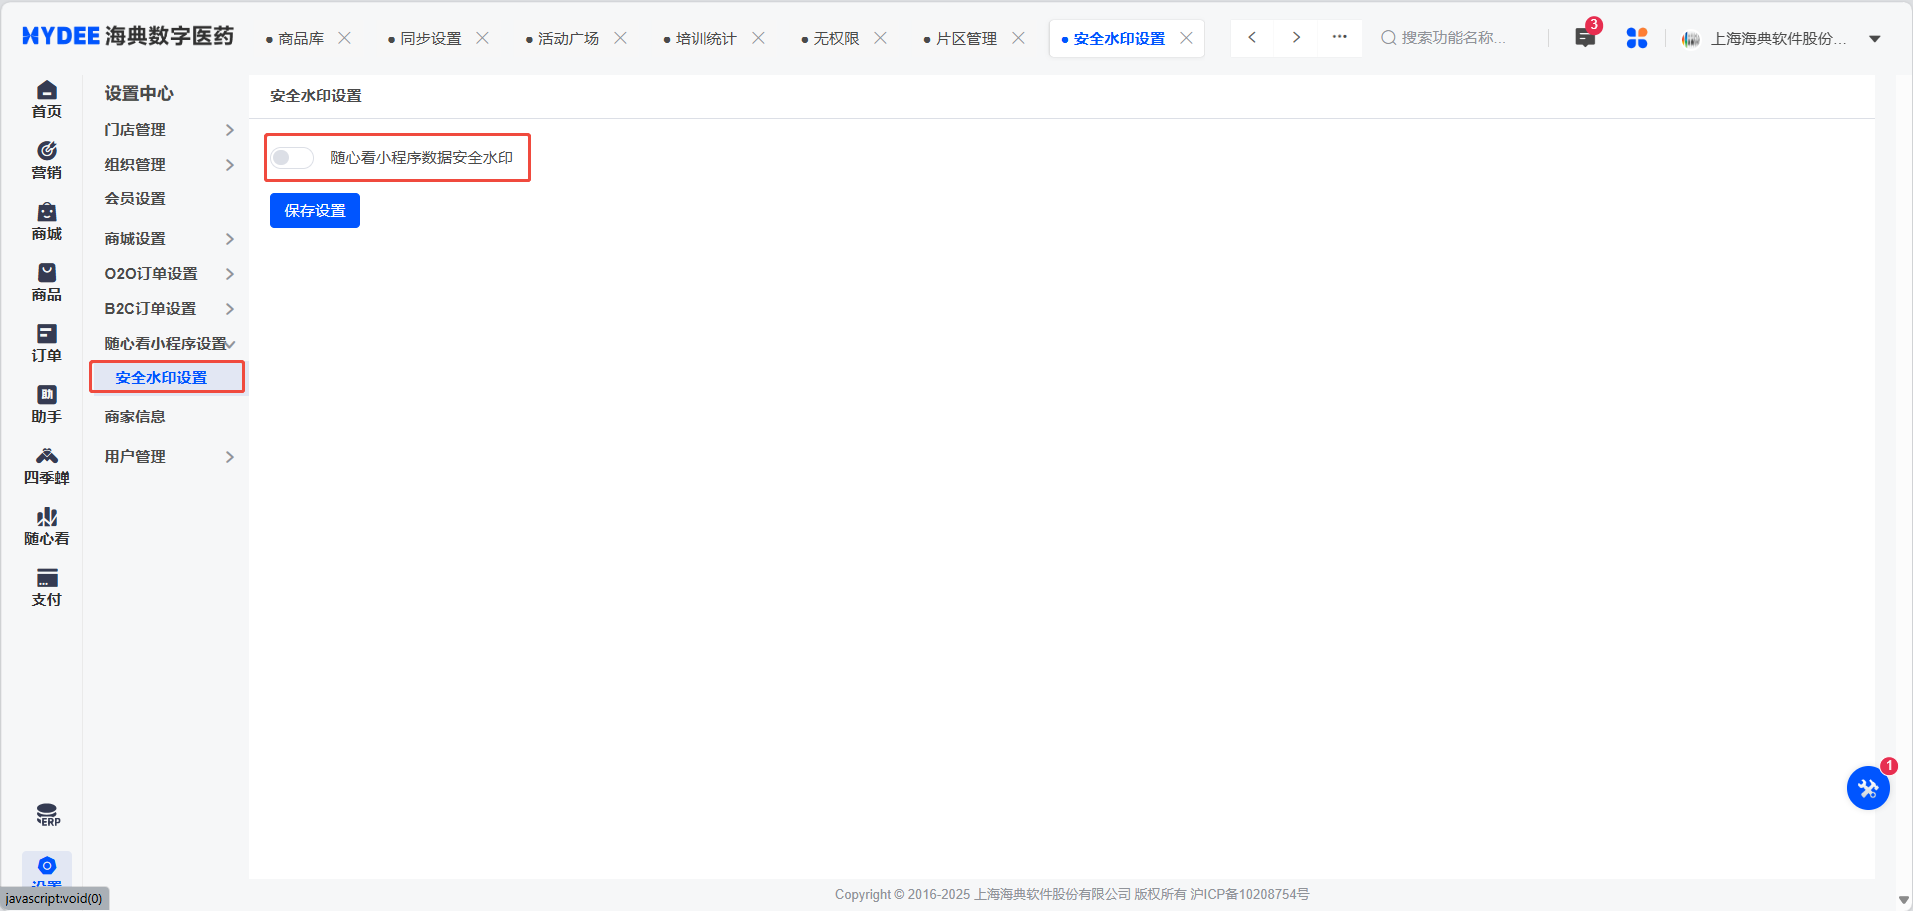Open the ERP icon at bottom left
Viewport: 1913px width, 911px height.
point(46,813)
